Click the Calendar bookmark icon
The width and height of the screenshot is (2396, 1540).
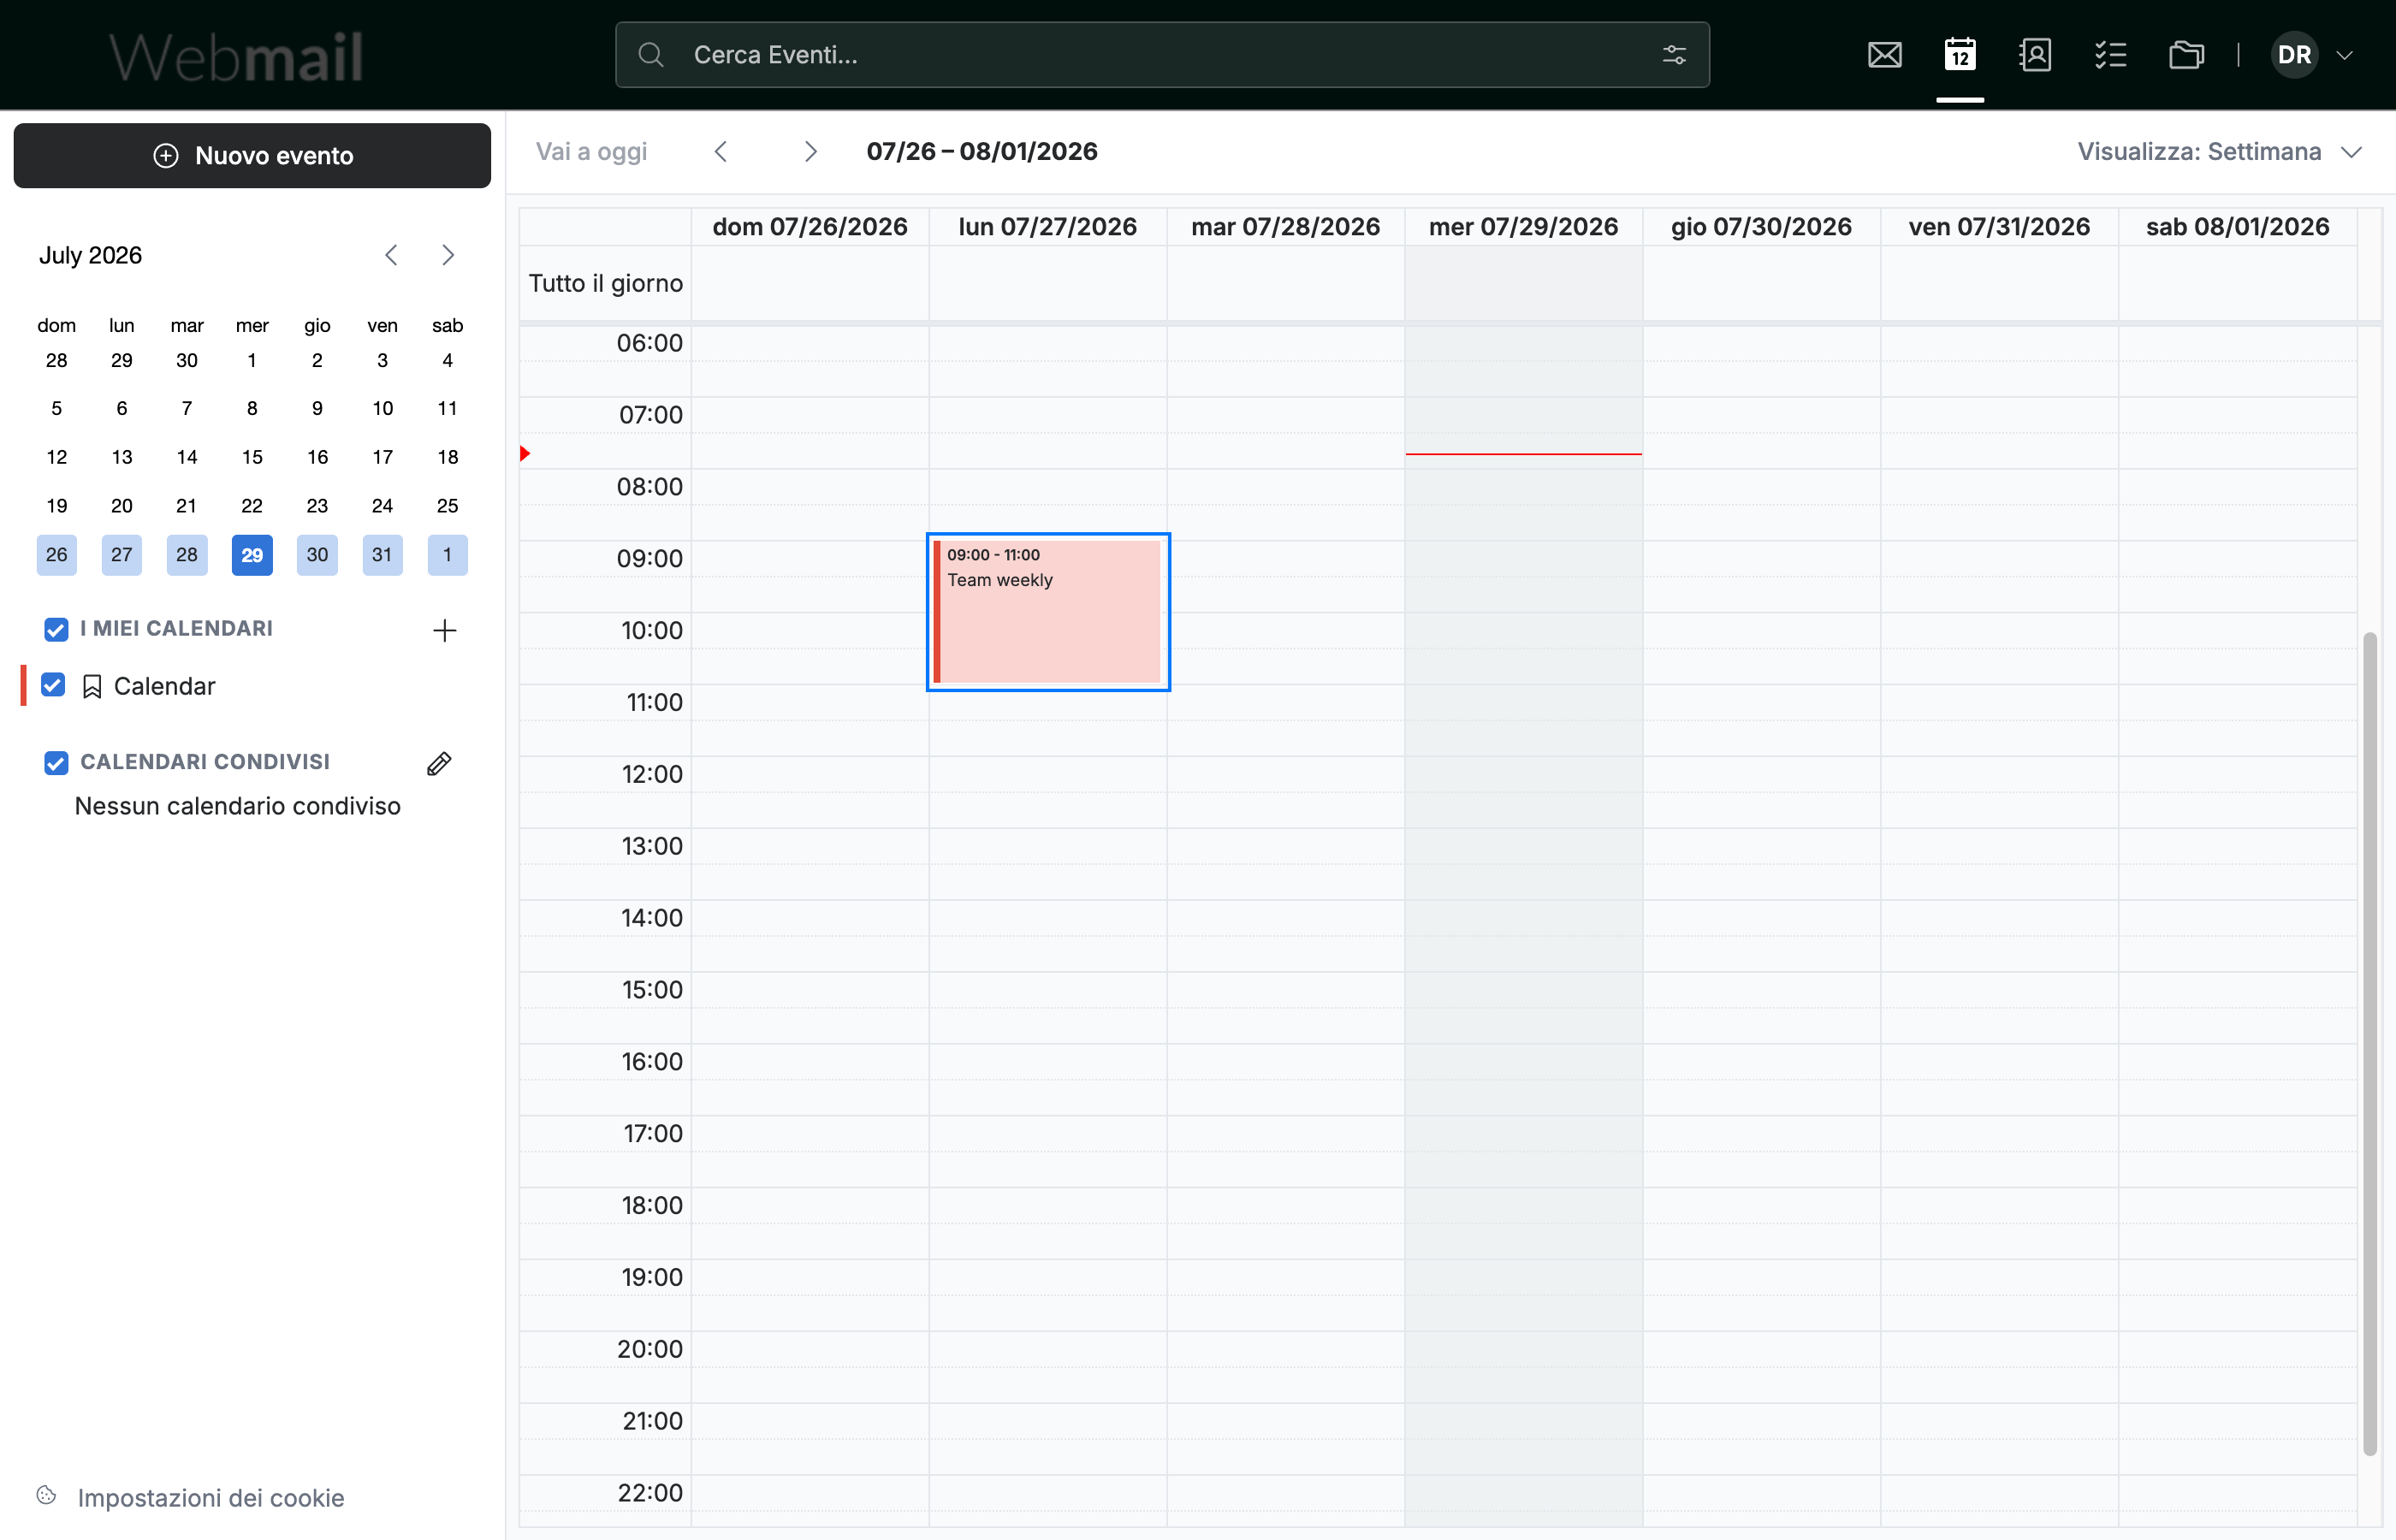pos(92,687)
